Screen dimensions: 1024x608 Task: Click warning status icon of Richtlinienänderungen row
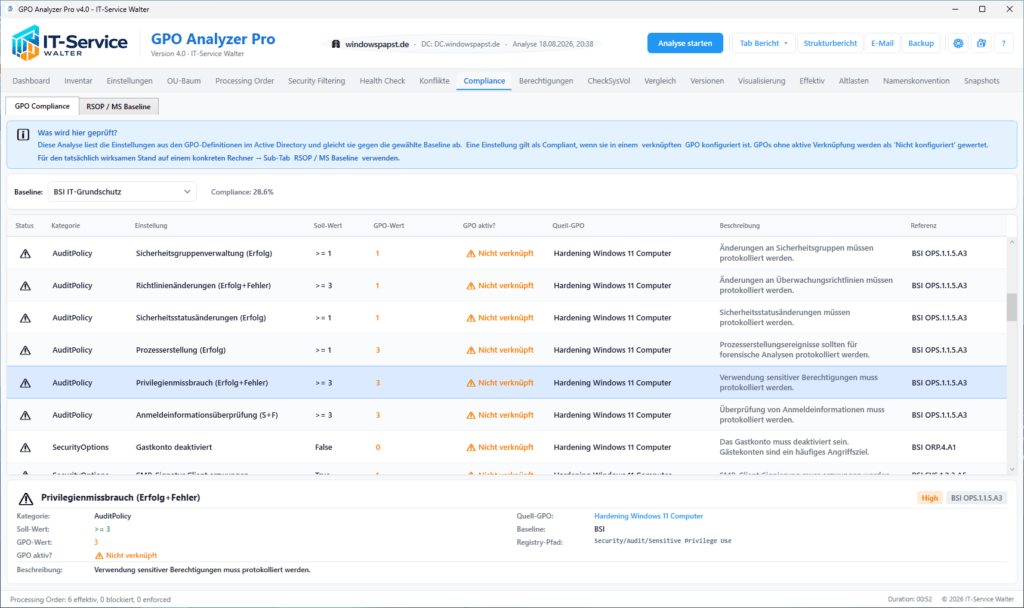pyautogui.click(x=25, y=285)
